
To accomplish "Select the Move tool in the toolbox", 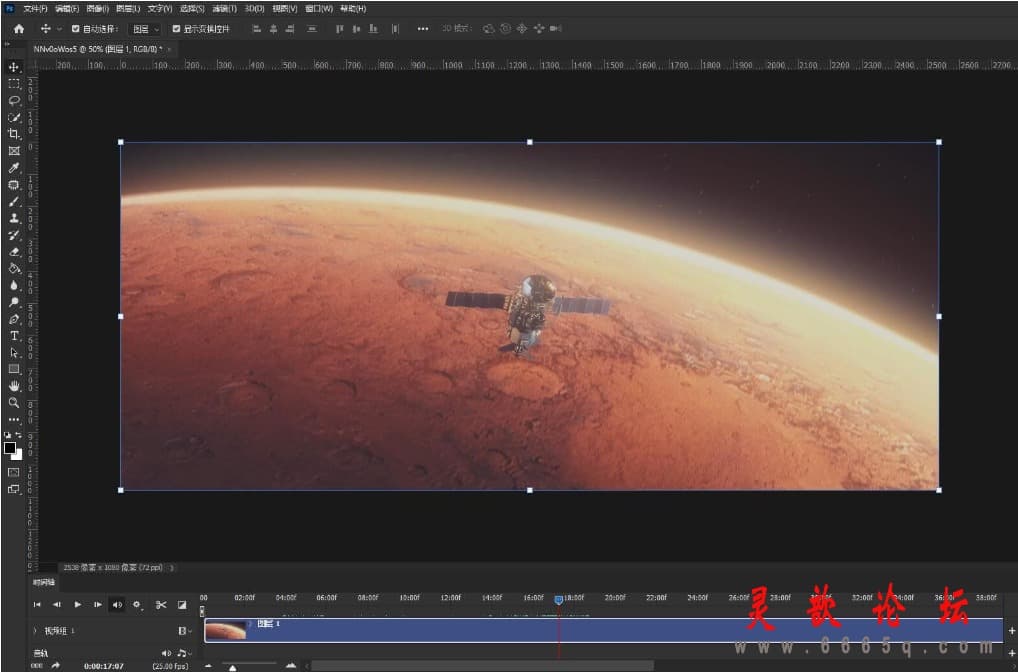I will [14, 67].
